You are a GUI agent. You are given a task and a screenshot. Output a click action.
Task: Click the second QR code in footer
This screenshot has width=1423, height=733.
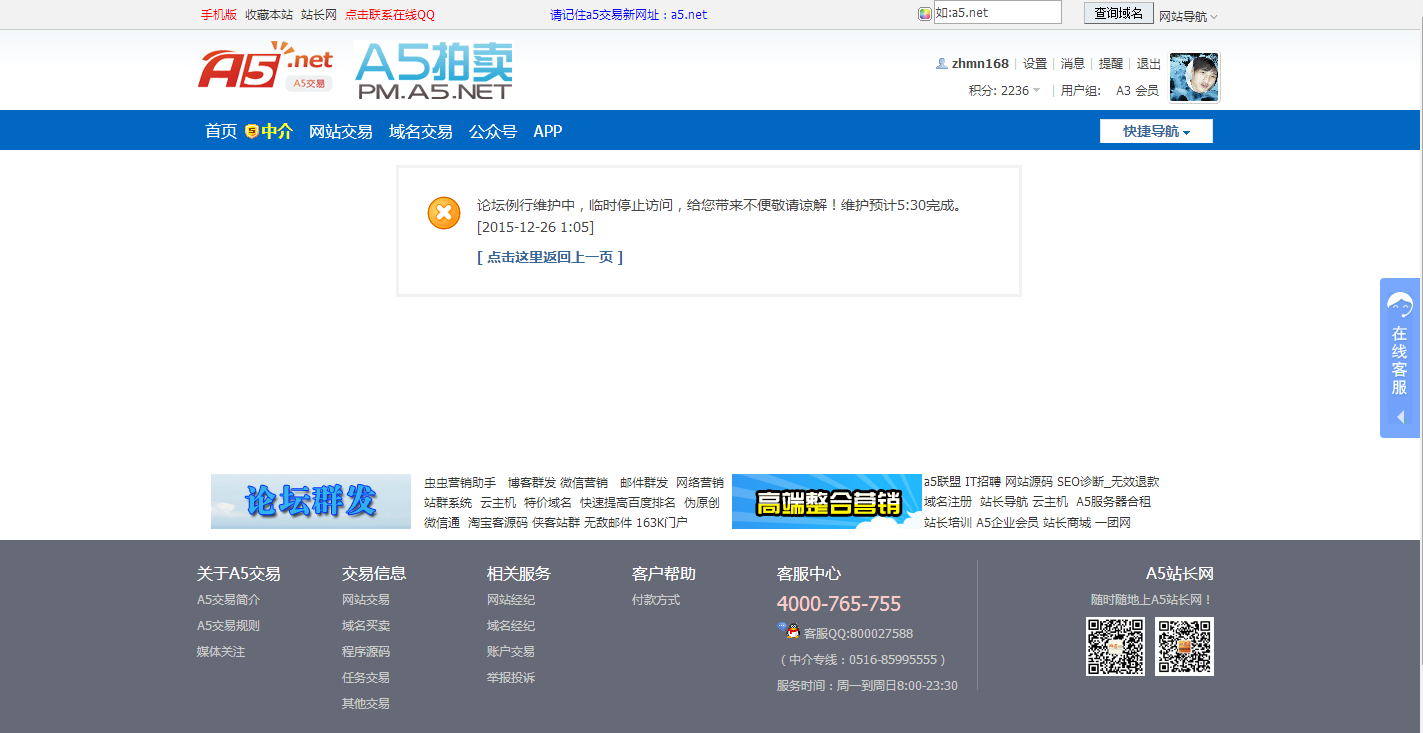tap(1184, 646)
